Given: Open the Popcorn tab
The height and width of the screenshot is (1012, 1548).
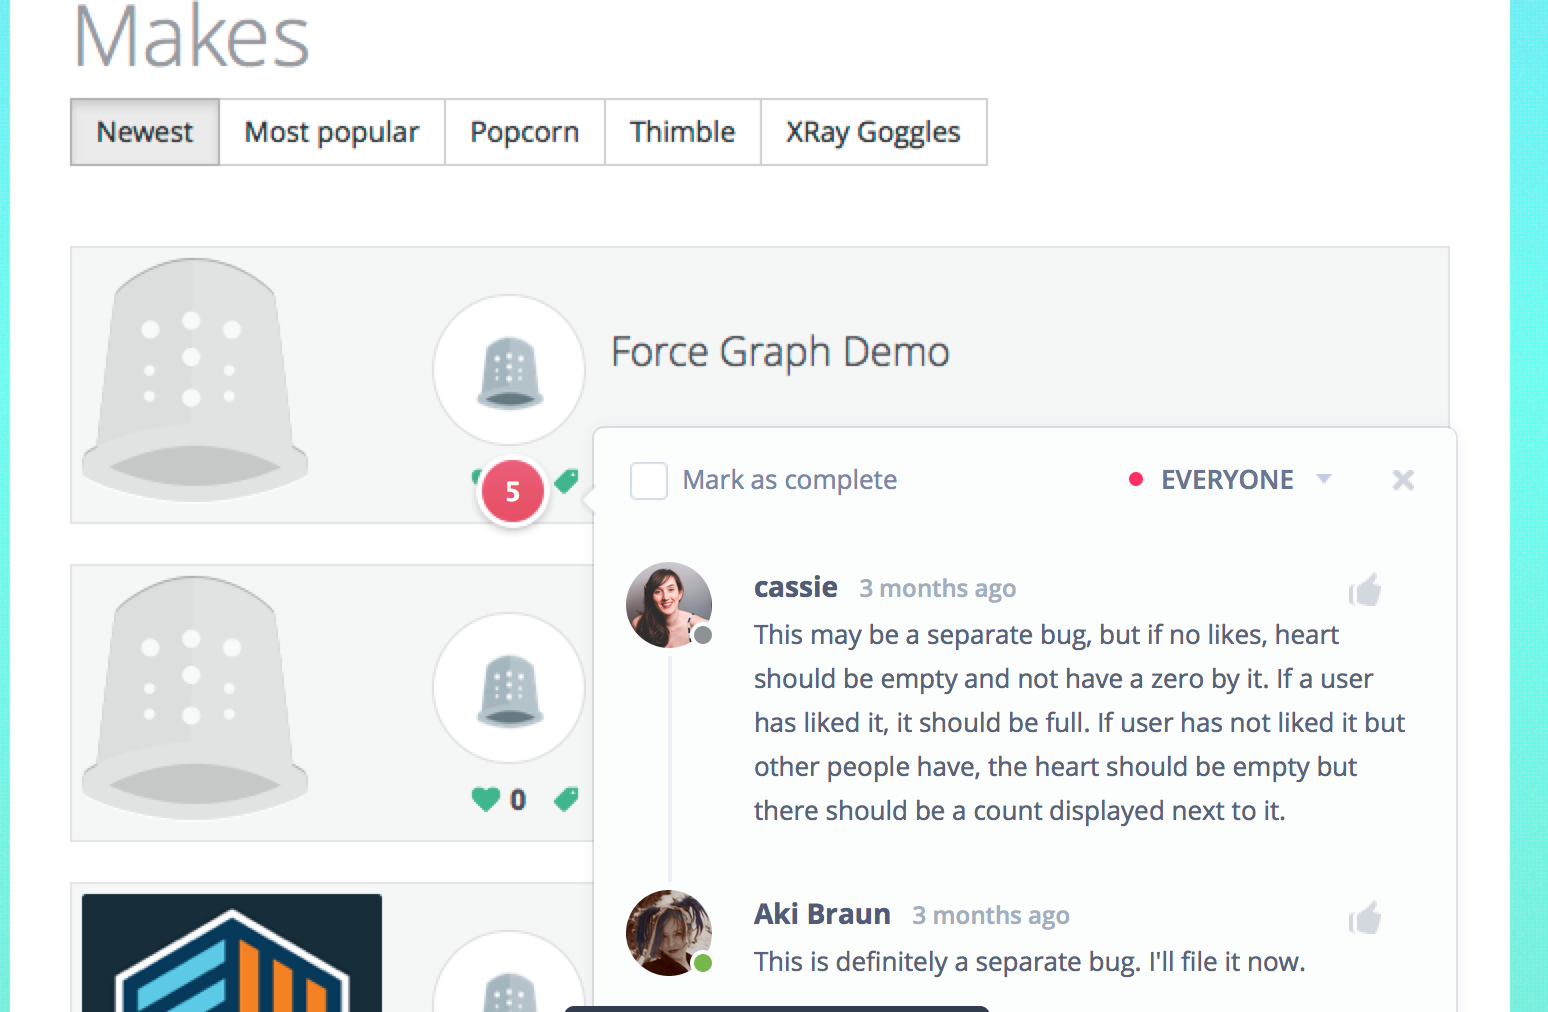Looking at the screenshot, I should [x=525, y=132].
